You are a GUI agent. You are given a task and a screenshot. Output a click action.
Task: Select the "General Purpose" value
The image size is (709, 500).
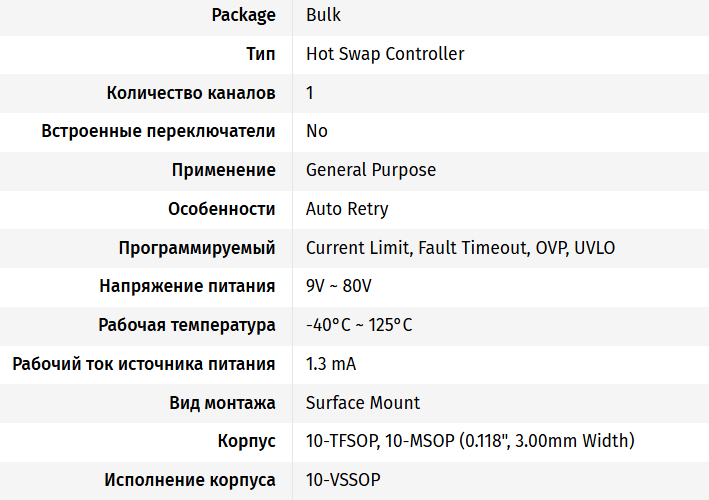coord(371,170)
